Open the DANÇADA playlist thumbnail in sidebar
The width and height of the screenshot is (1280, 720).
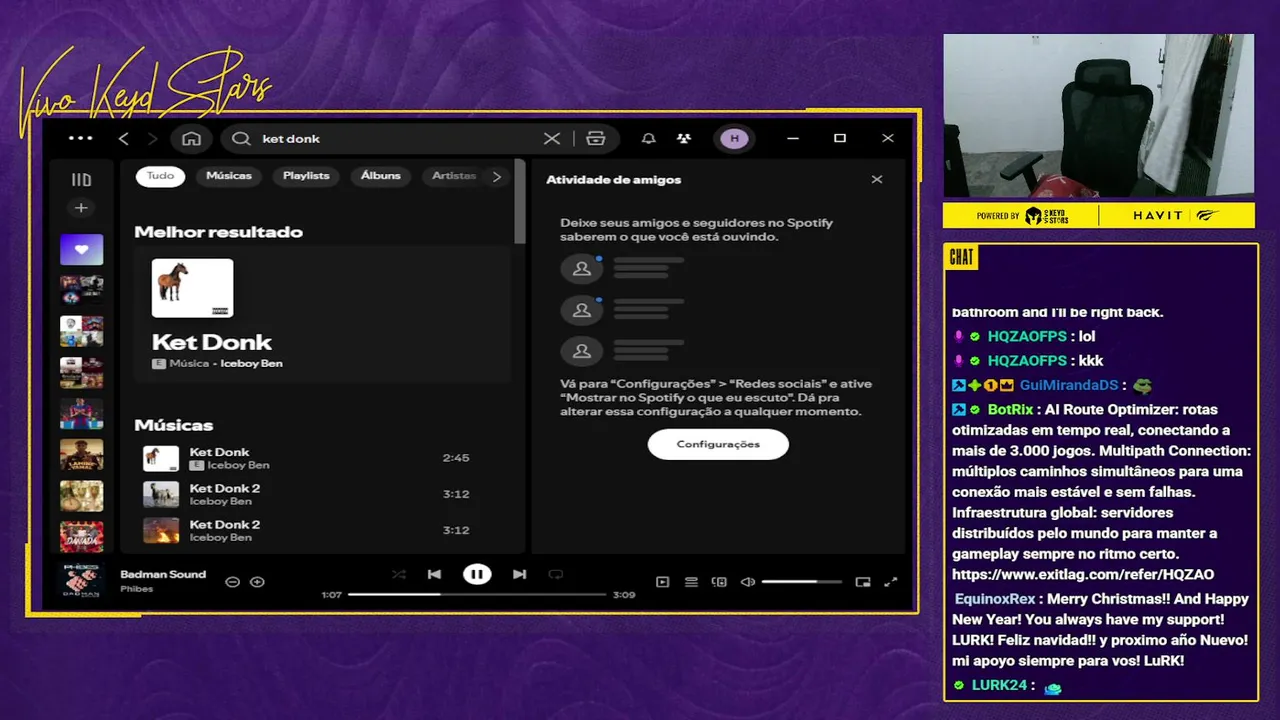(81, 537)
